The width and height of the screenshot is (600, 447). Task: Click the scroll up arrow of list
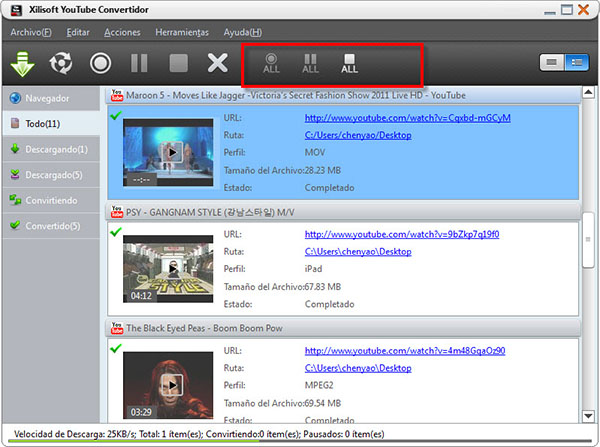point(588,92)
